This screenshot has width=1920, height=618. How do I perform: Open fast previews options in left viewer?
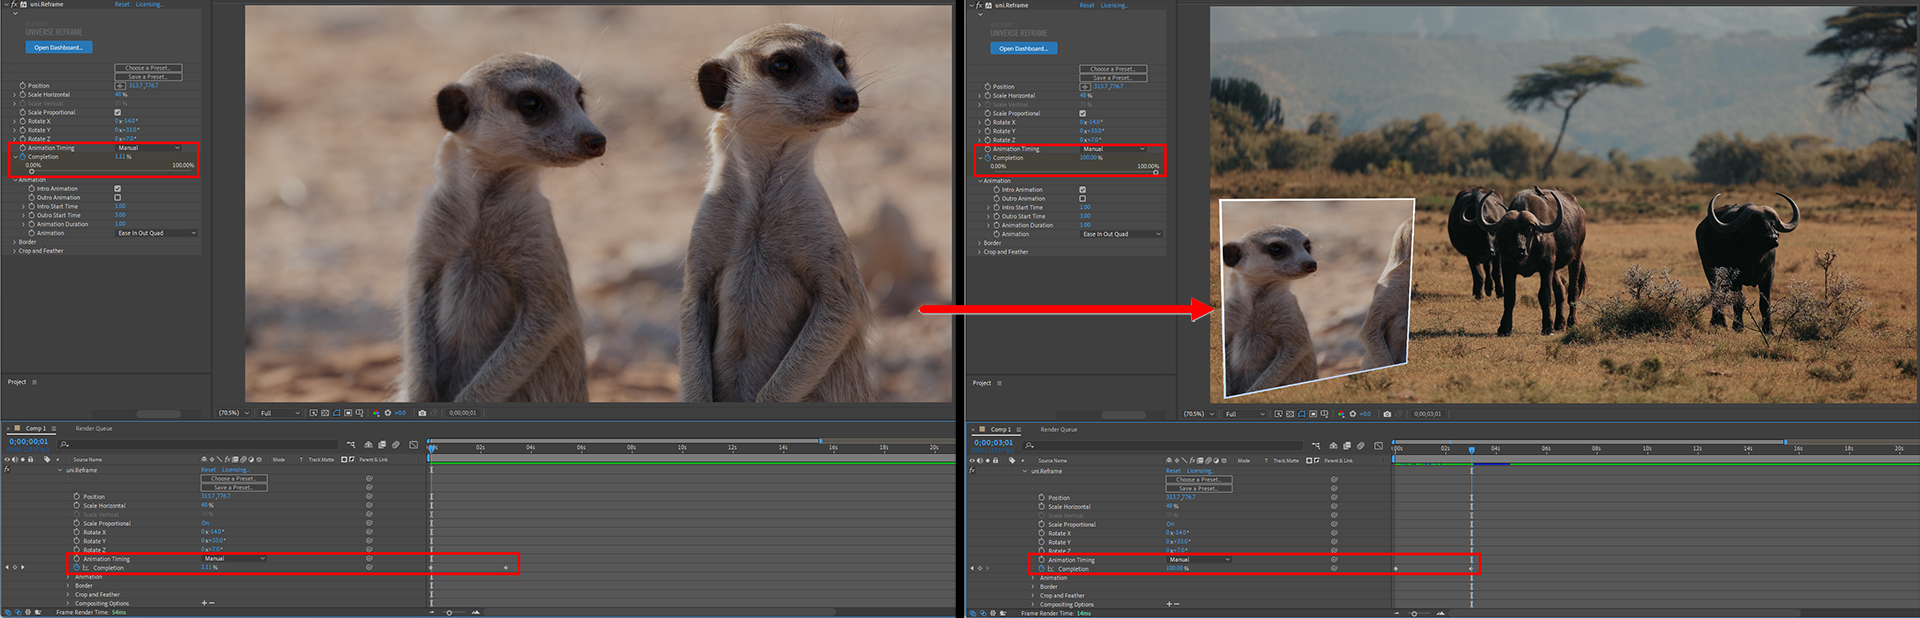click(x=313, y=413)
